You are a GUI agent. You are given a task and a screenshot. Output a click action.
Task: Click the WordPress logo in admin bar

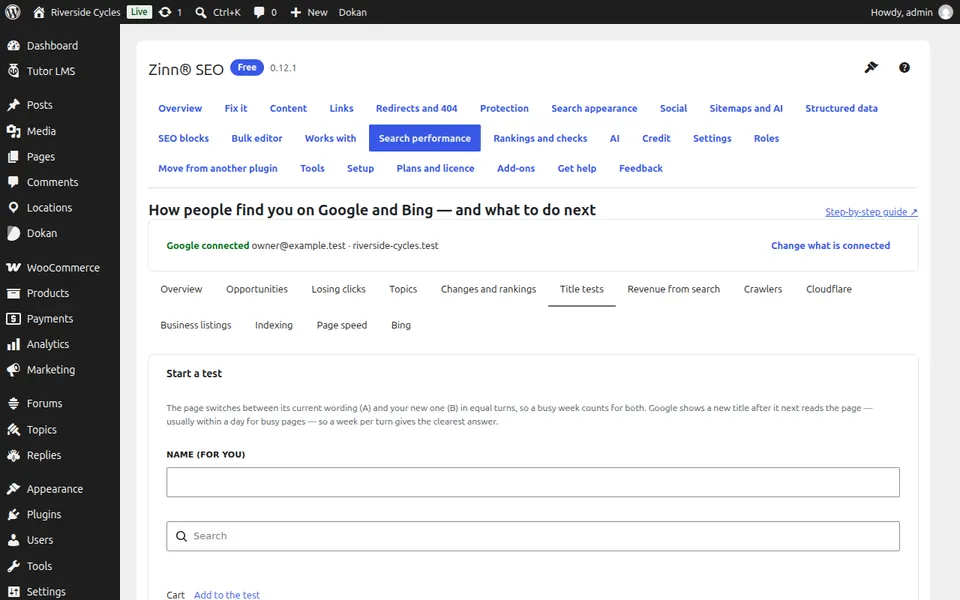coord(13,12)
